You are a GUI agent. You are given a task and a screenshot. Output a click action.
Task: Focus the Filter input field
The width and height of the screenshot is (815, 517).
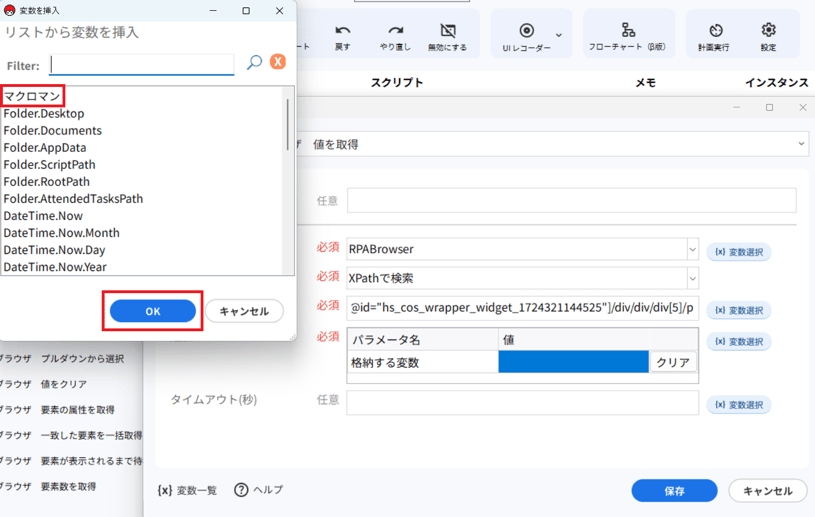click(x=142, y=65)
